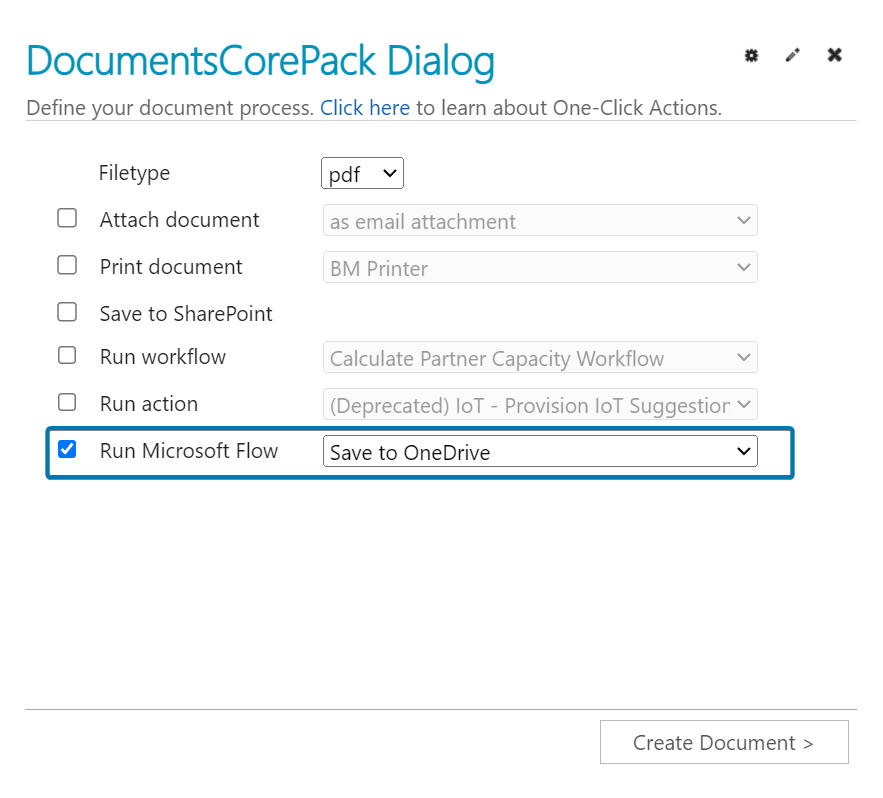The width and height of the screenshot is (883, 798).
Task: Click the Create Document button
Action: pos(724,742)
